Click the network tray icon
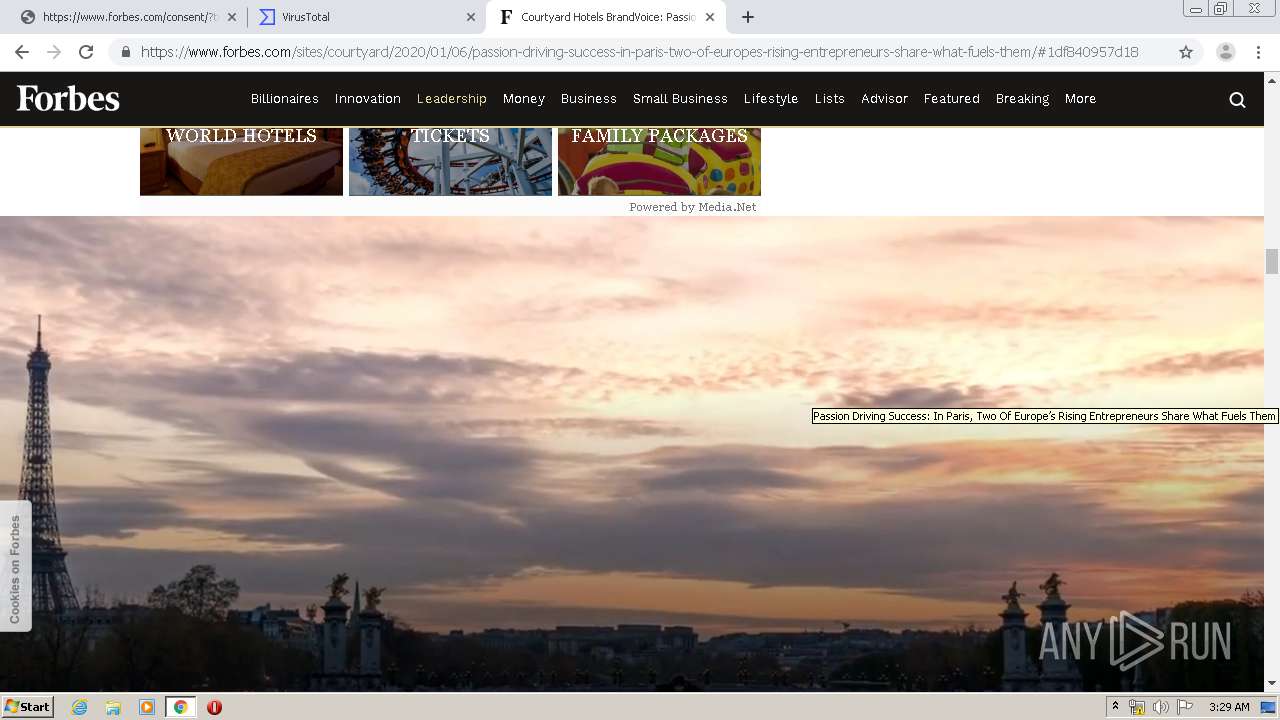The height and width of the screenshot is (720, 1280). pos(1137,707)
